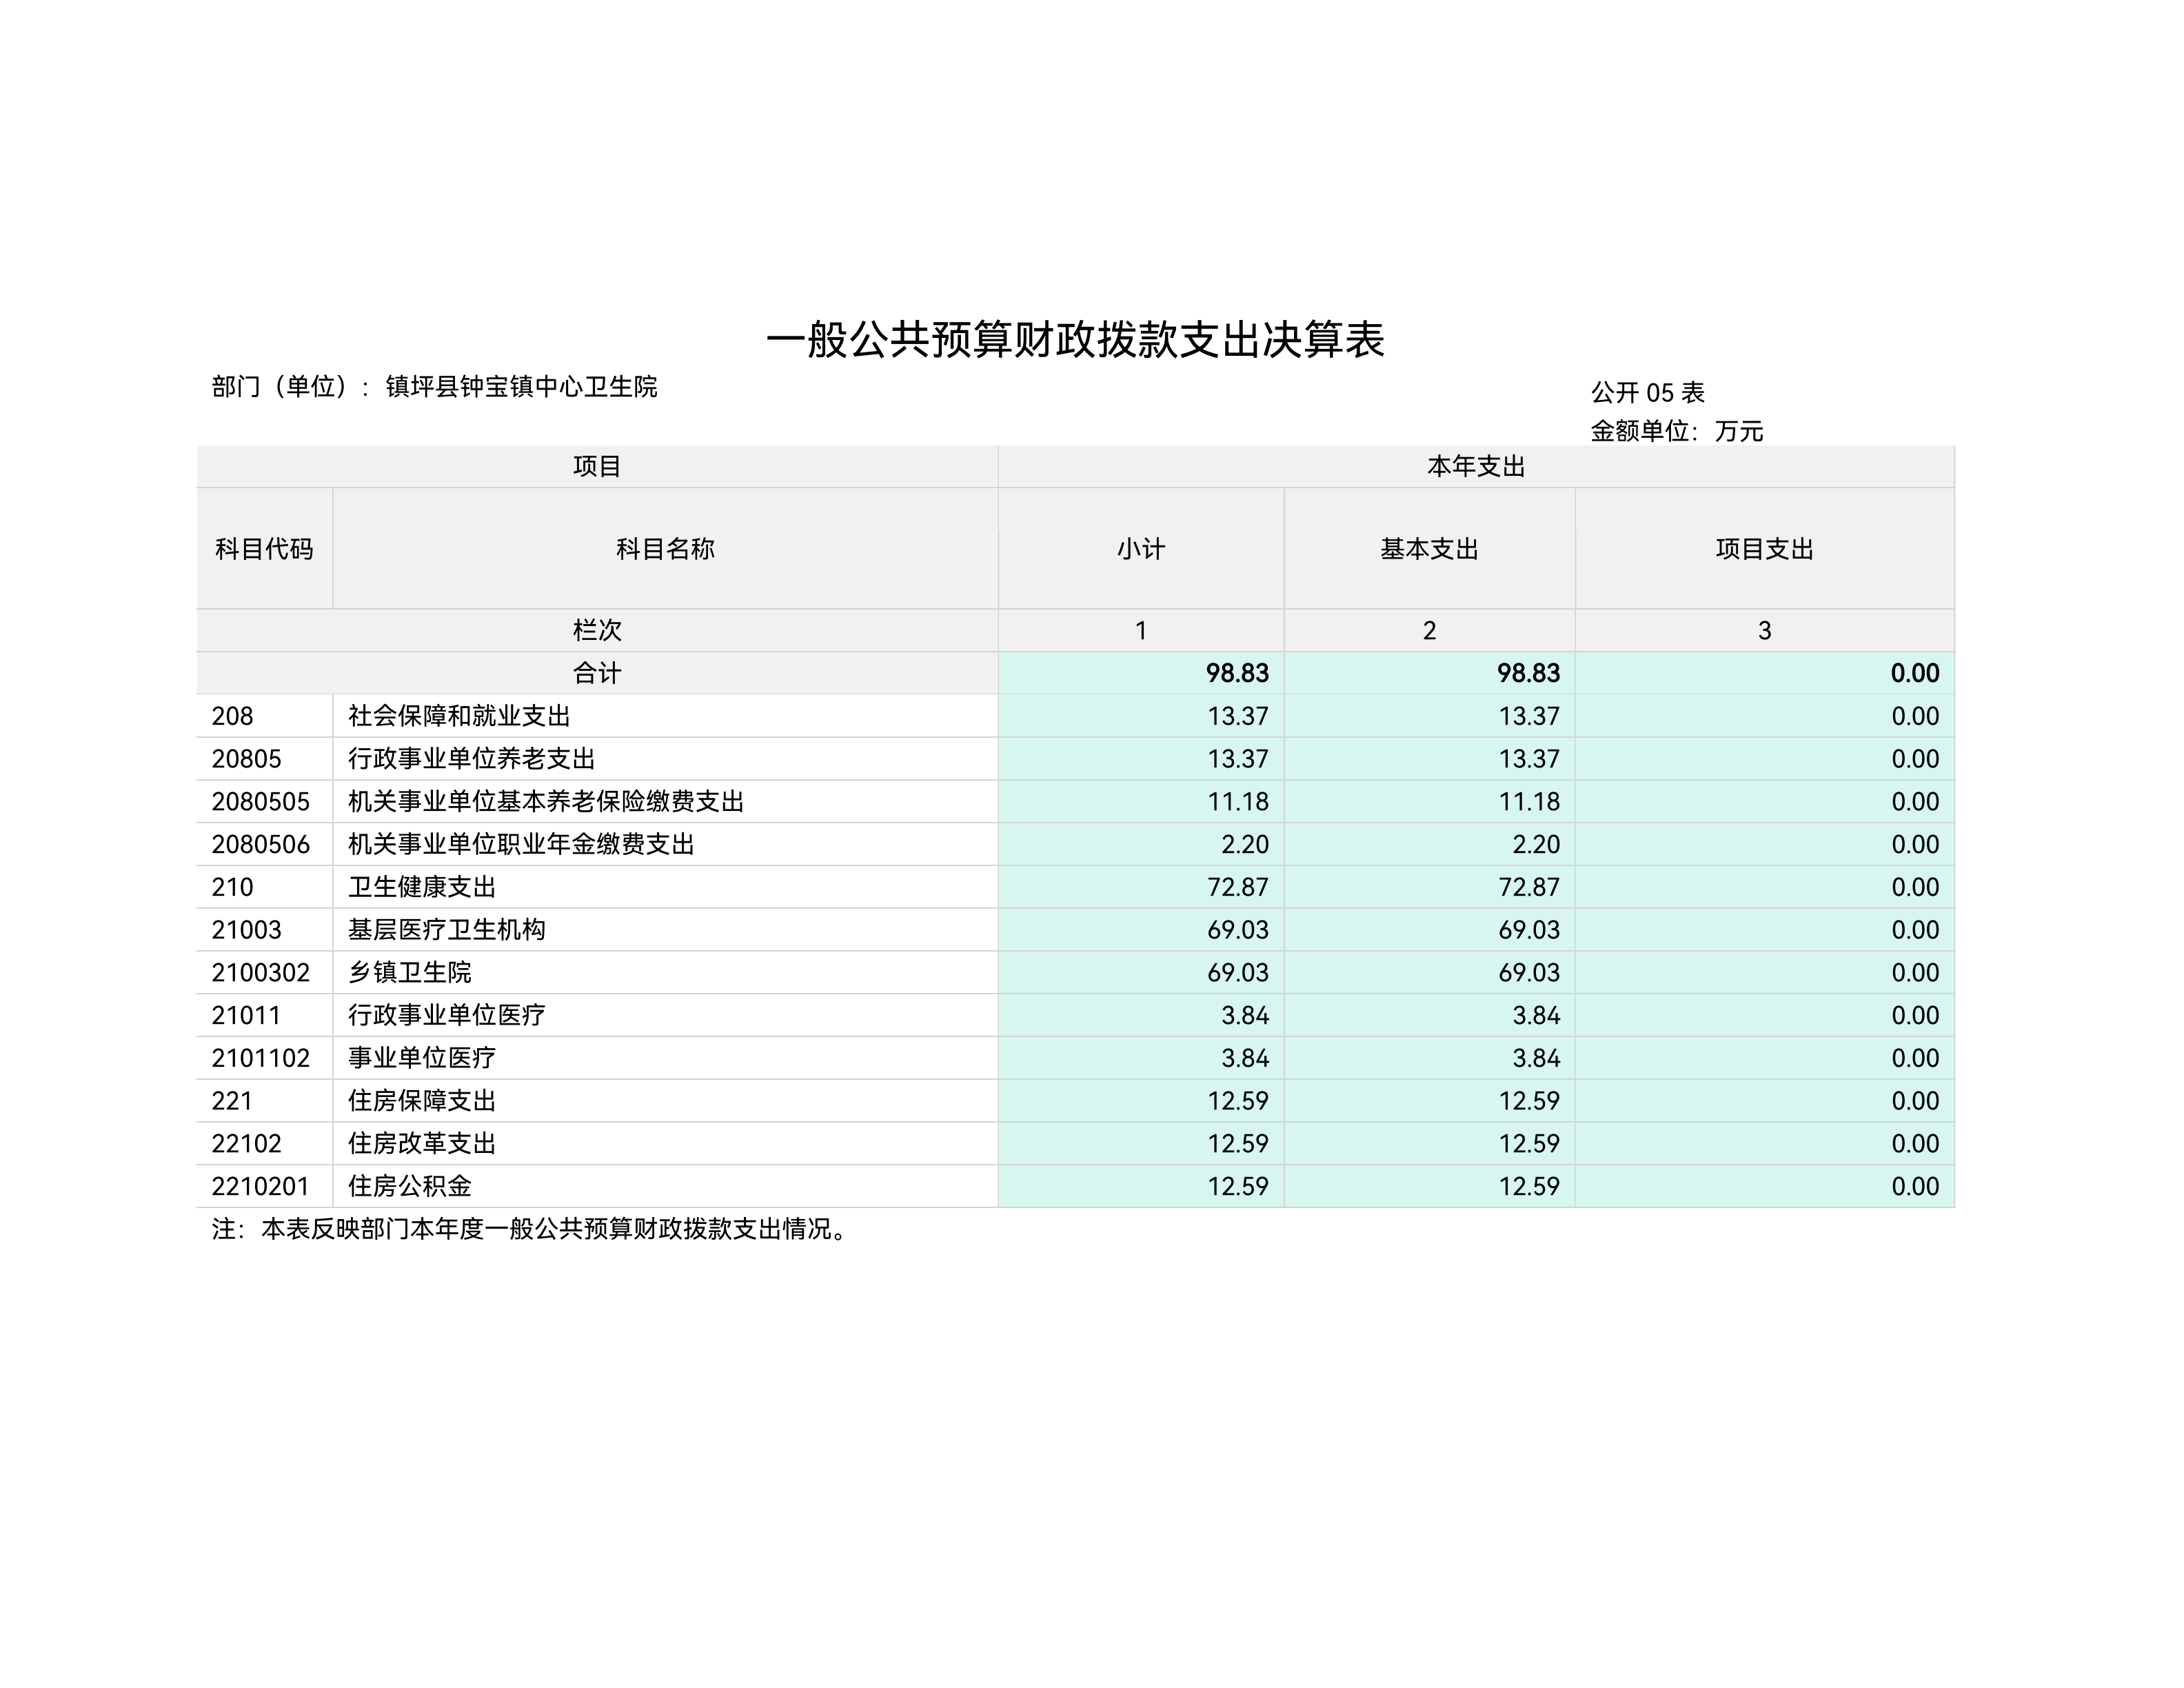Viewport: 2184px width, 1688px height.
Task: Click the 项目支出 column header
Action: (1765, 549)
